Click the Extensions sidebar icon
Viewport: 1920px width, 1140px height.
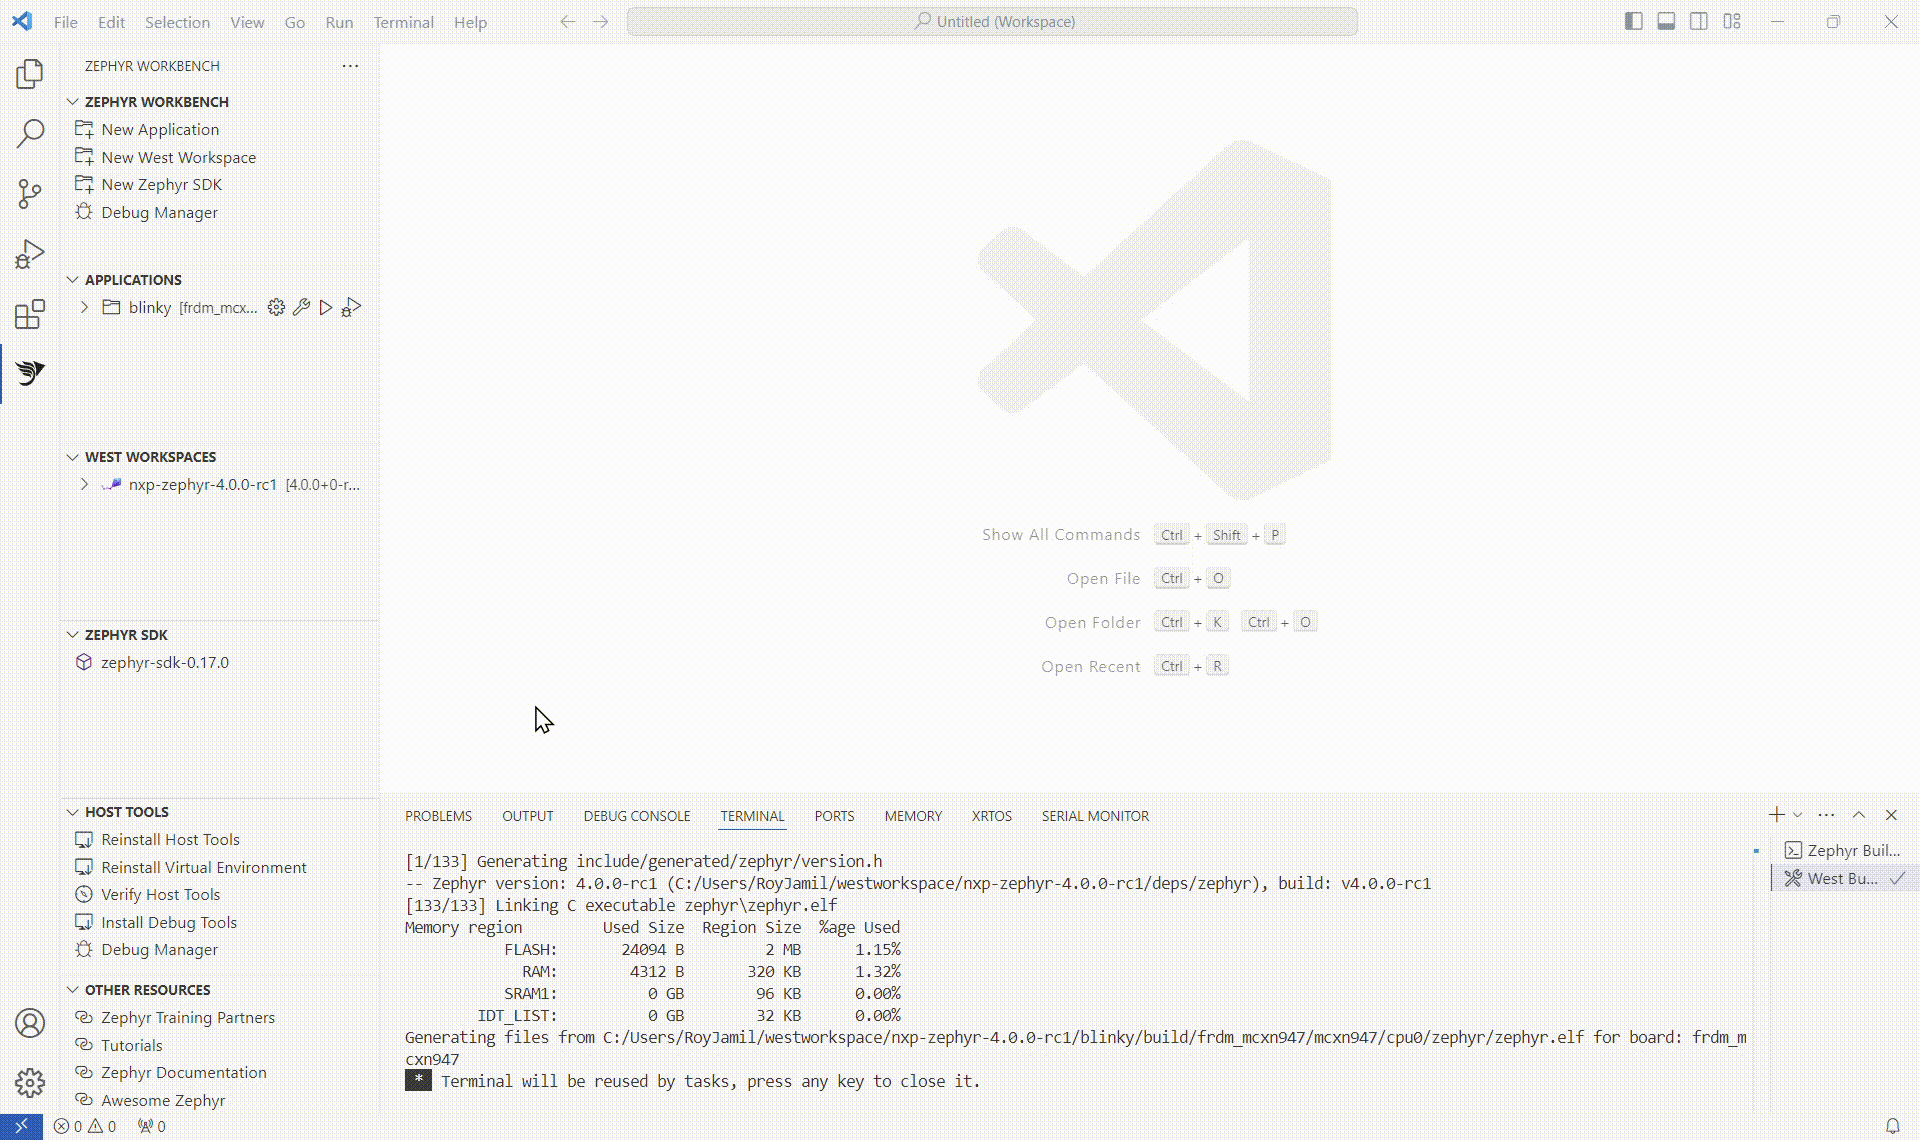click(x=30, y=314)
